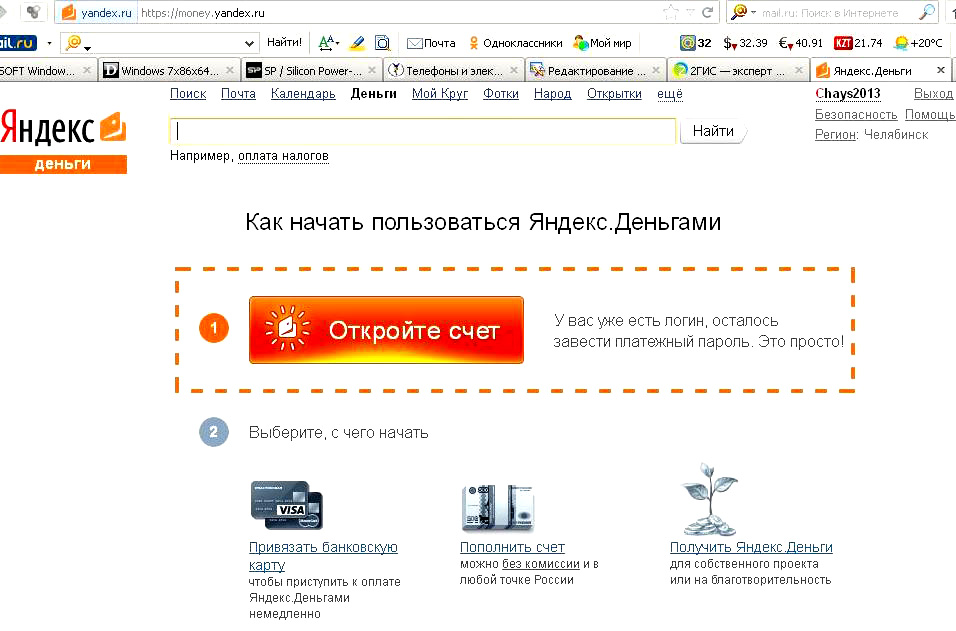Open Мой мир from the toolbar
The width and height of the screenshot is (956, 631).
click(x=602, y=43)
